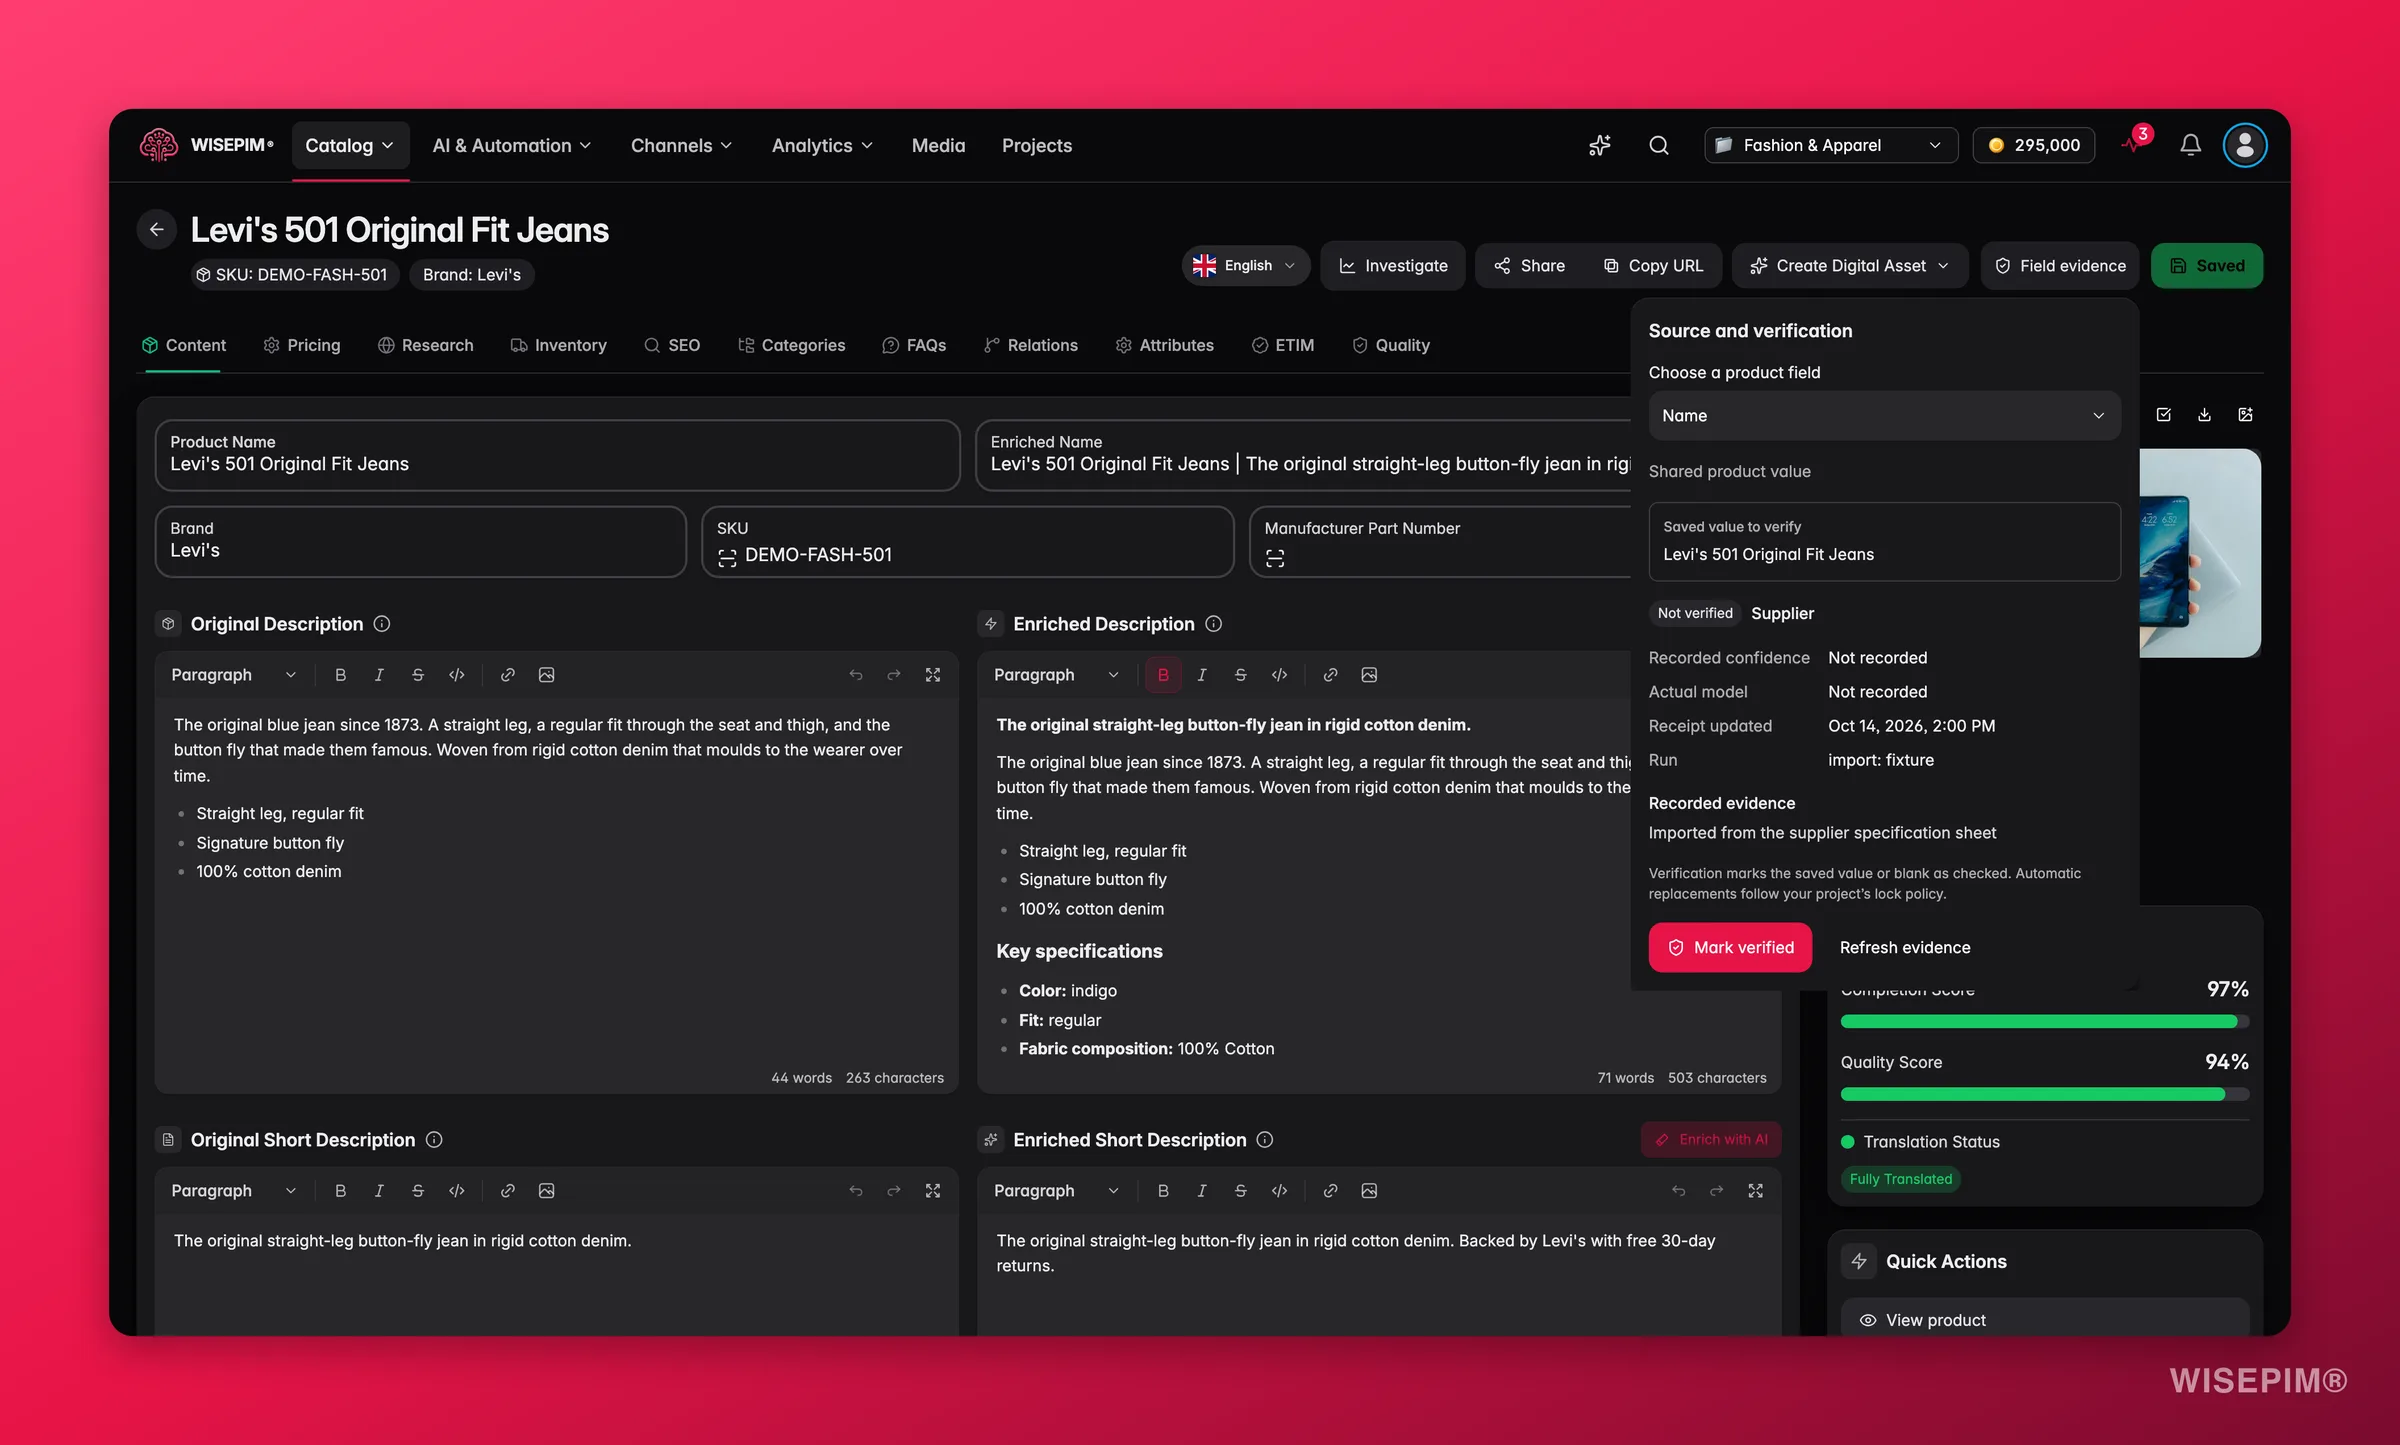Image resolution: width=2400 pixels, height=1445 pixels.
Task: Click the Field evidence button
Action: (2060, 266)
